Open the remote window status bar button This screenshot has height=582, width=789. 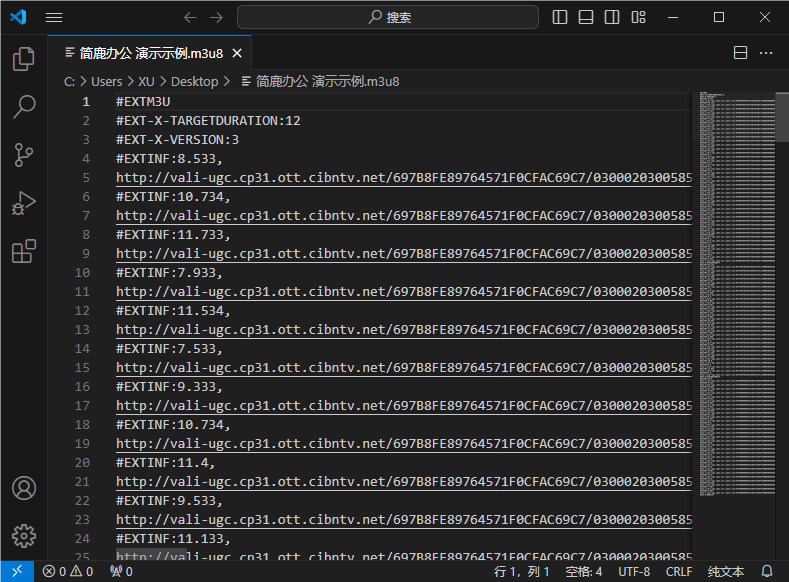click(x=17, y=571)
